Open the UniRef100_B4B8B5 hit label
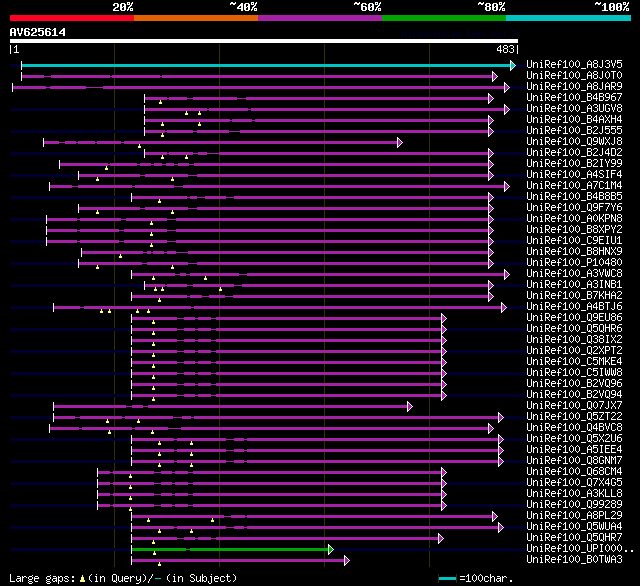Screen dimensions: 640x586 click(574, 197)
